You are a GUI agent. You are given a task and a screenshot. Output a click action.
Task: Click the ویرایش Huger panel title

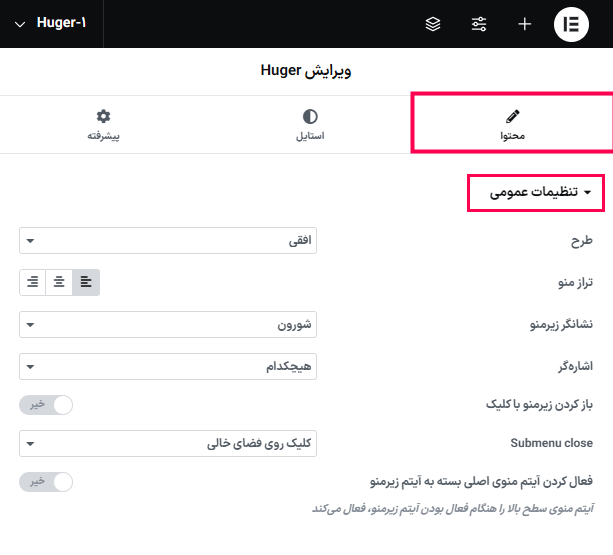[306, 71]
